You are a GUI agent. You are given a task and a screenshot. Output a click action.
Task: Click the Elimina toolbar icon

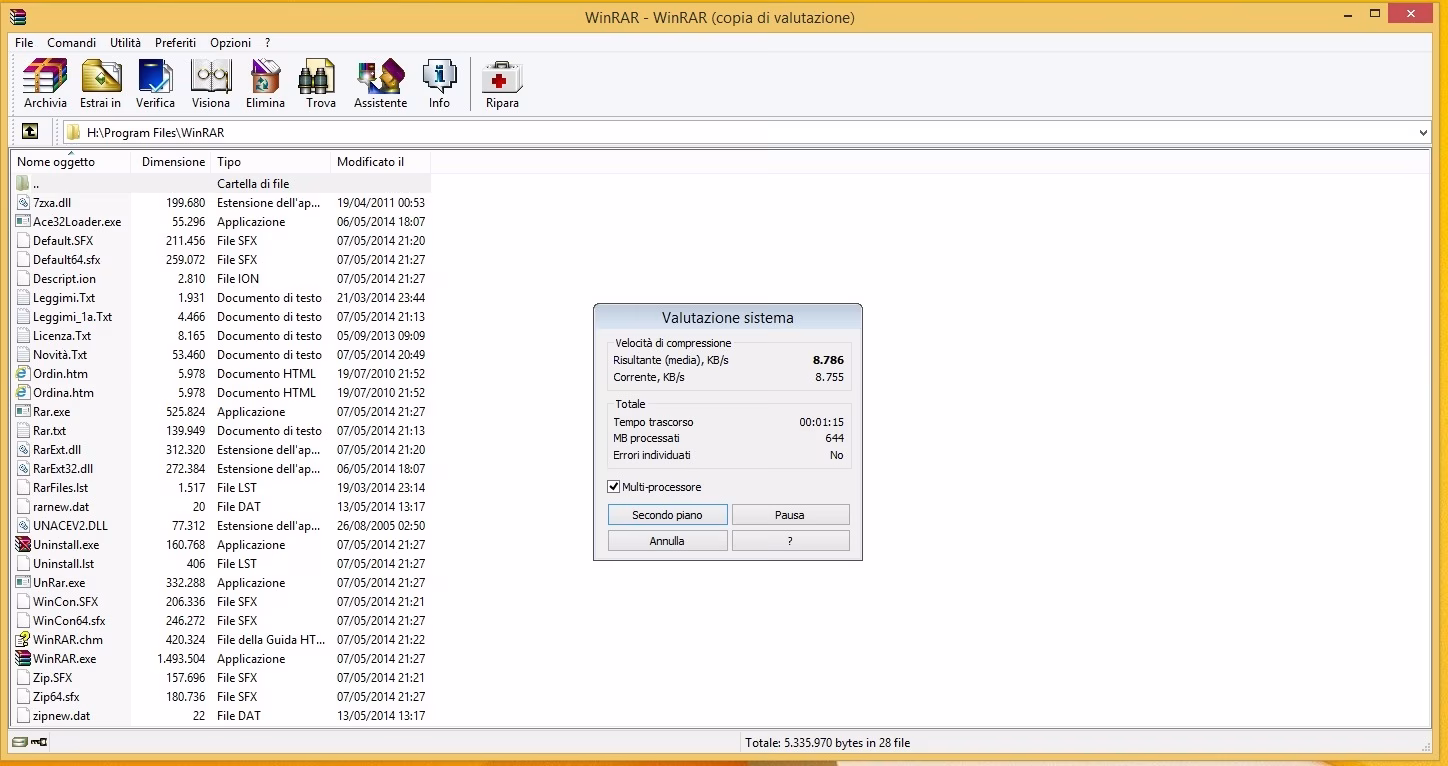[x=265, y=84]
